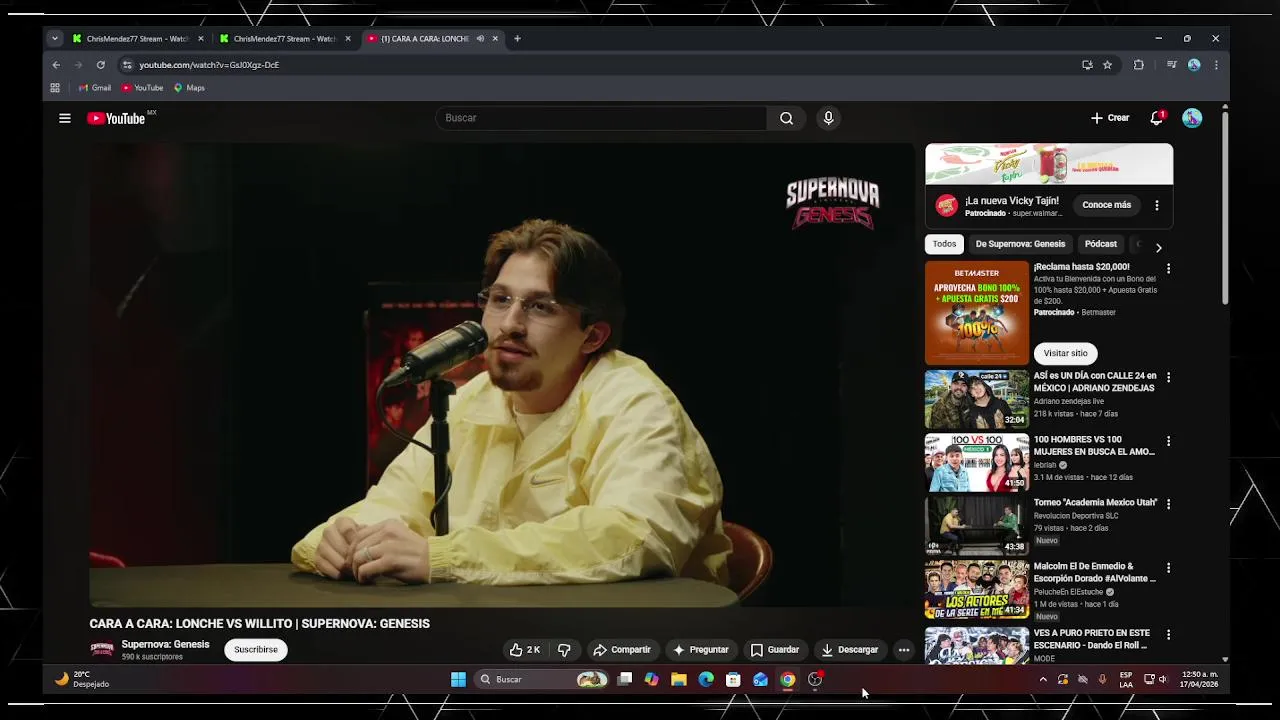This screenshot has width=1280, height=720.
Task: Click Windows taskbar Buscar search box
Action: pyautogui.click(x=542, y=679)
